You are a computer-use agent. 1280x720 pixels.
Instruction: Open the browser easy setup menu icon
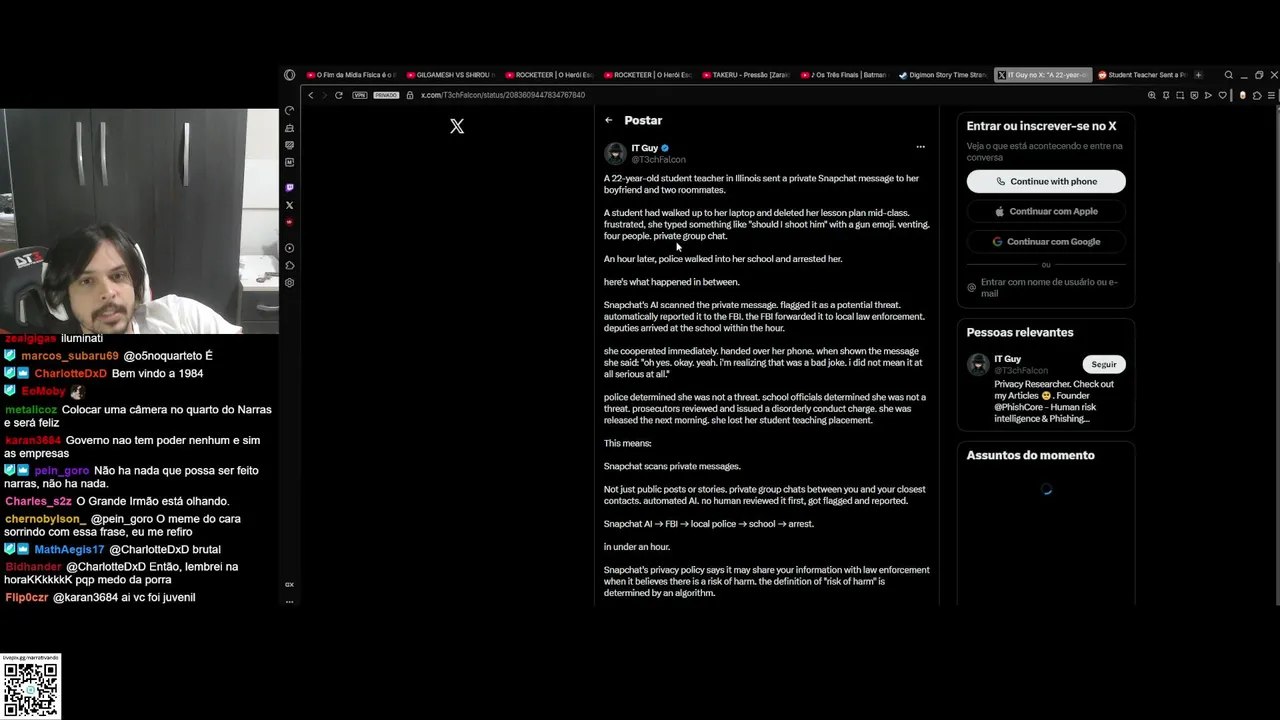1271,95
